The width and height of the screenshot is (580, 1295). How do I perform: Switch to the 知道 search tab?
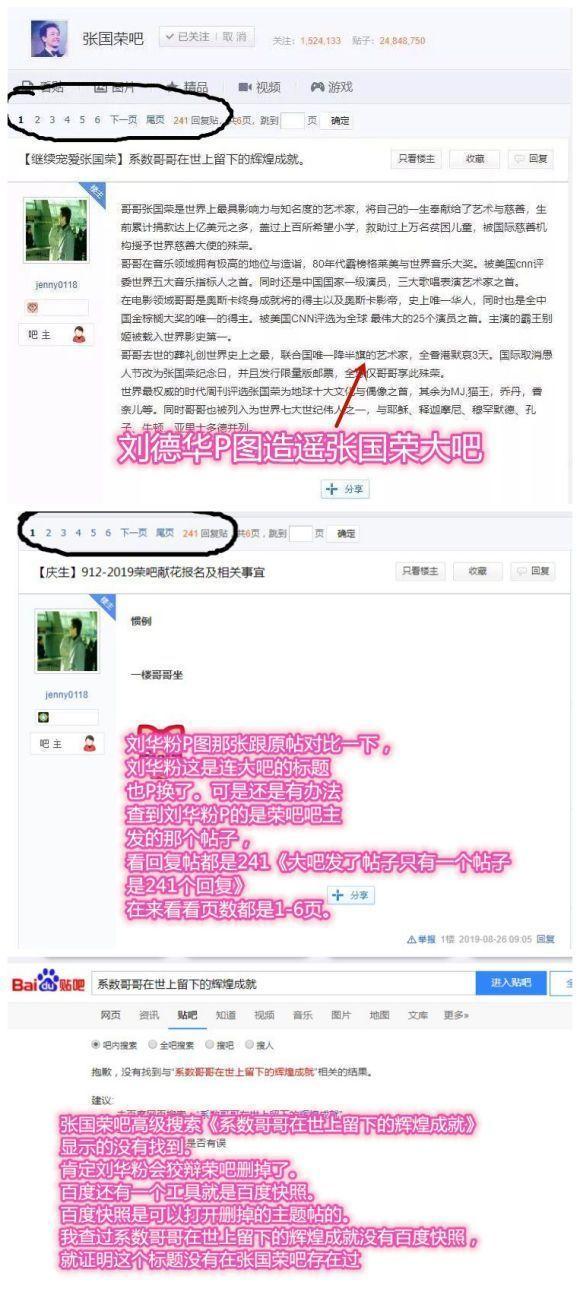226,1015
